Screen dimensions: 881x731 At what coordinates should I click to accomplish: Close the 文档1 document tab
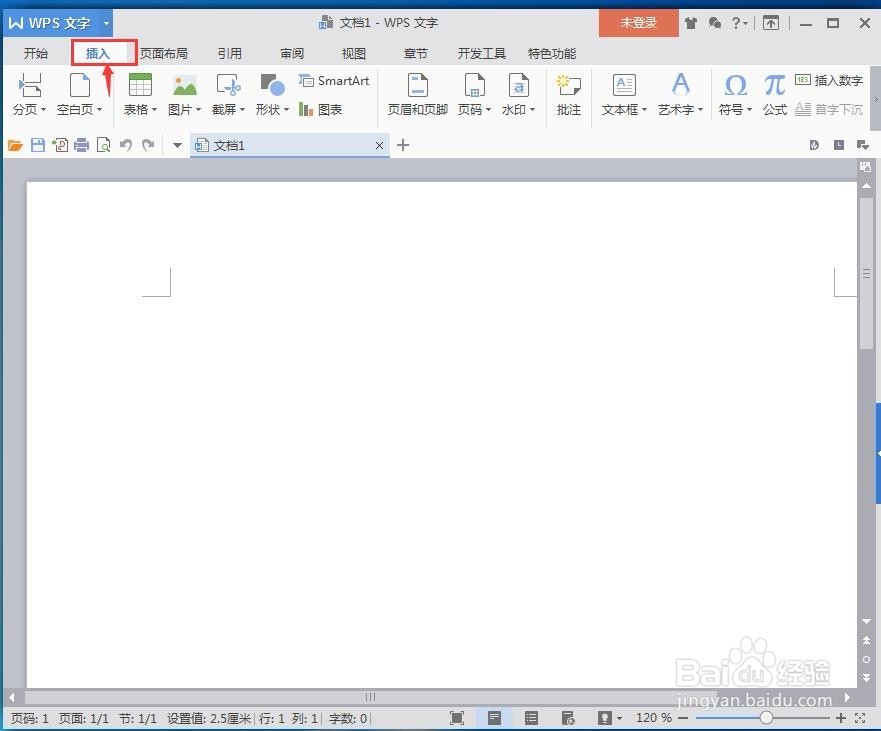(379, 146)
